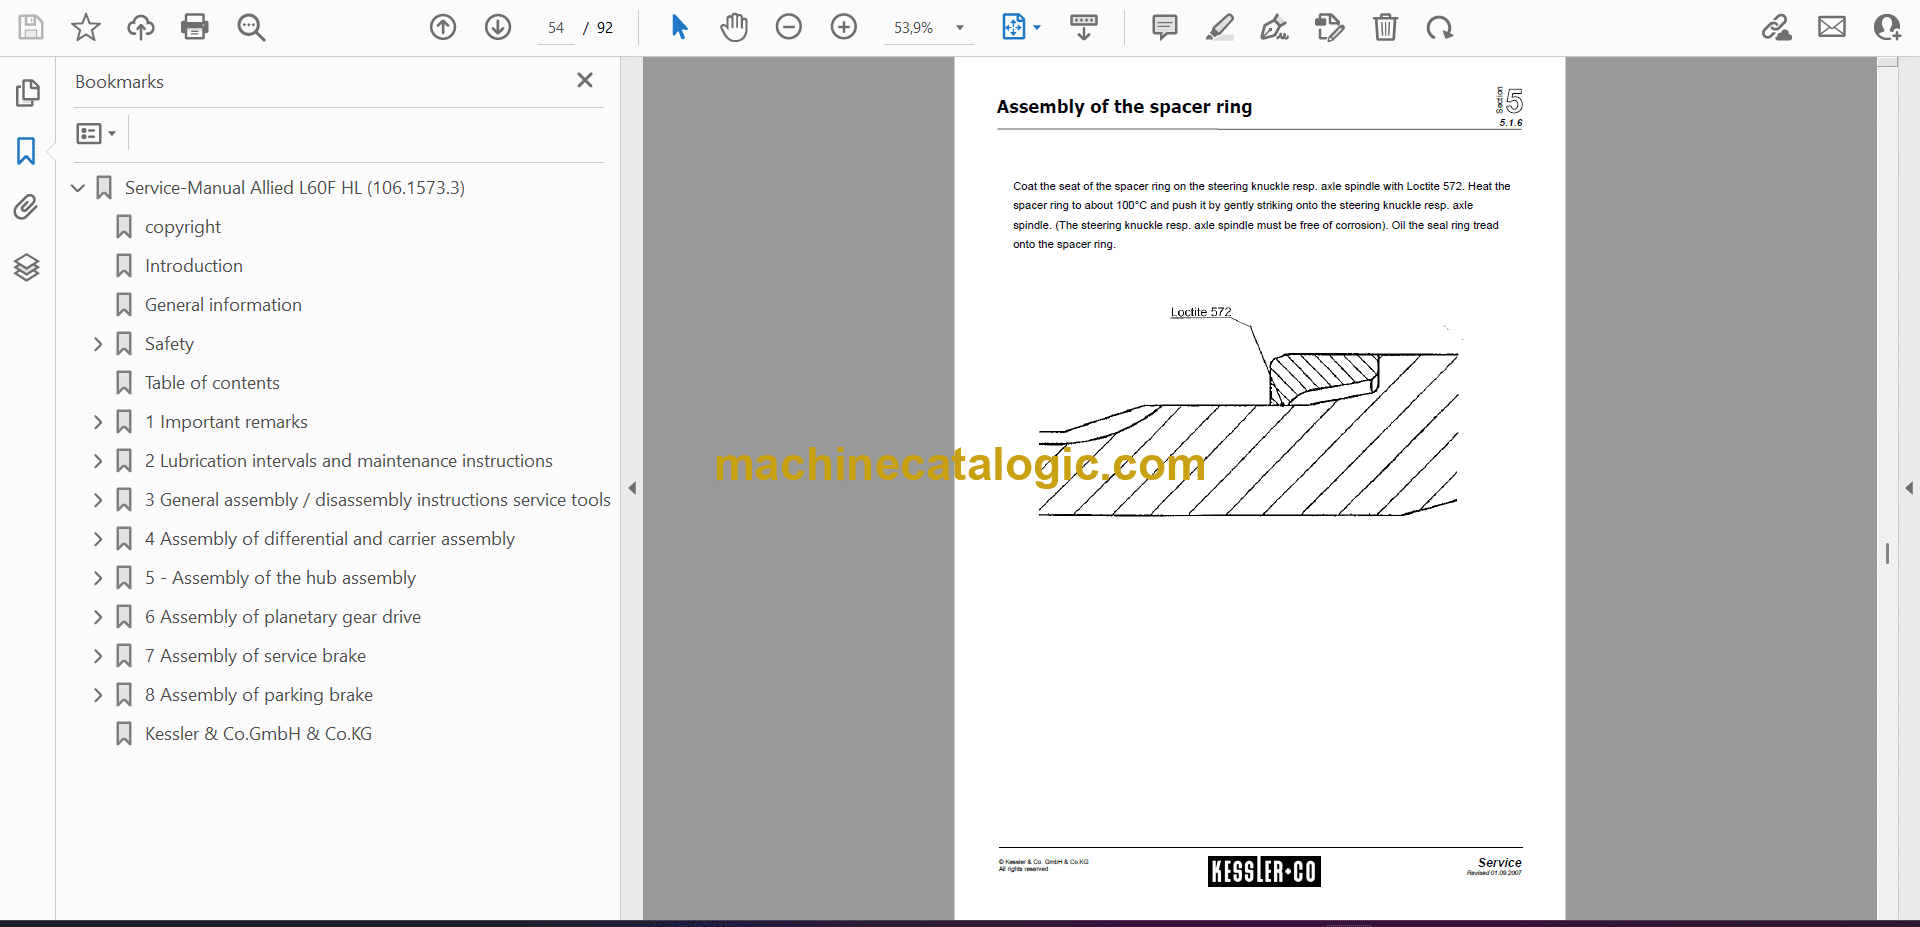This screenshot has height=927, width=1920.
Task: Close the Bookmarks panel
Action: 585,80
